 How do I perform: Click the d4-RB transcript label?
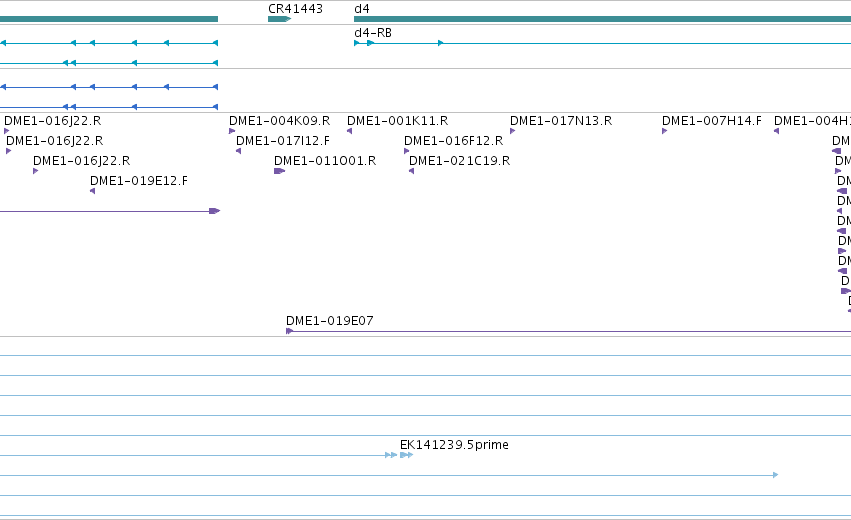(x=373, y=33)
